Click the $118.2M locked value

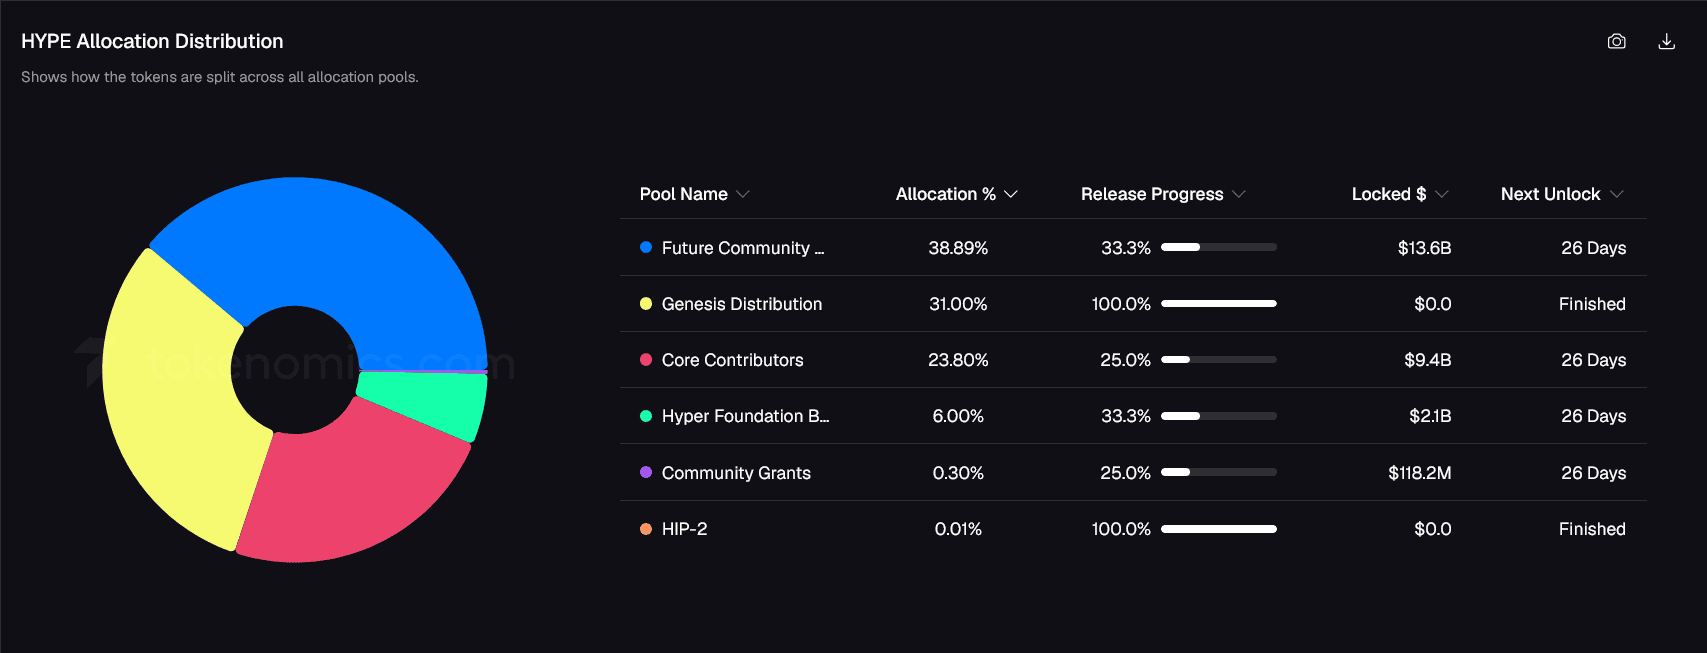[1420, 473]
